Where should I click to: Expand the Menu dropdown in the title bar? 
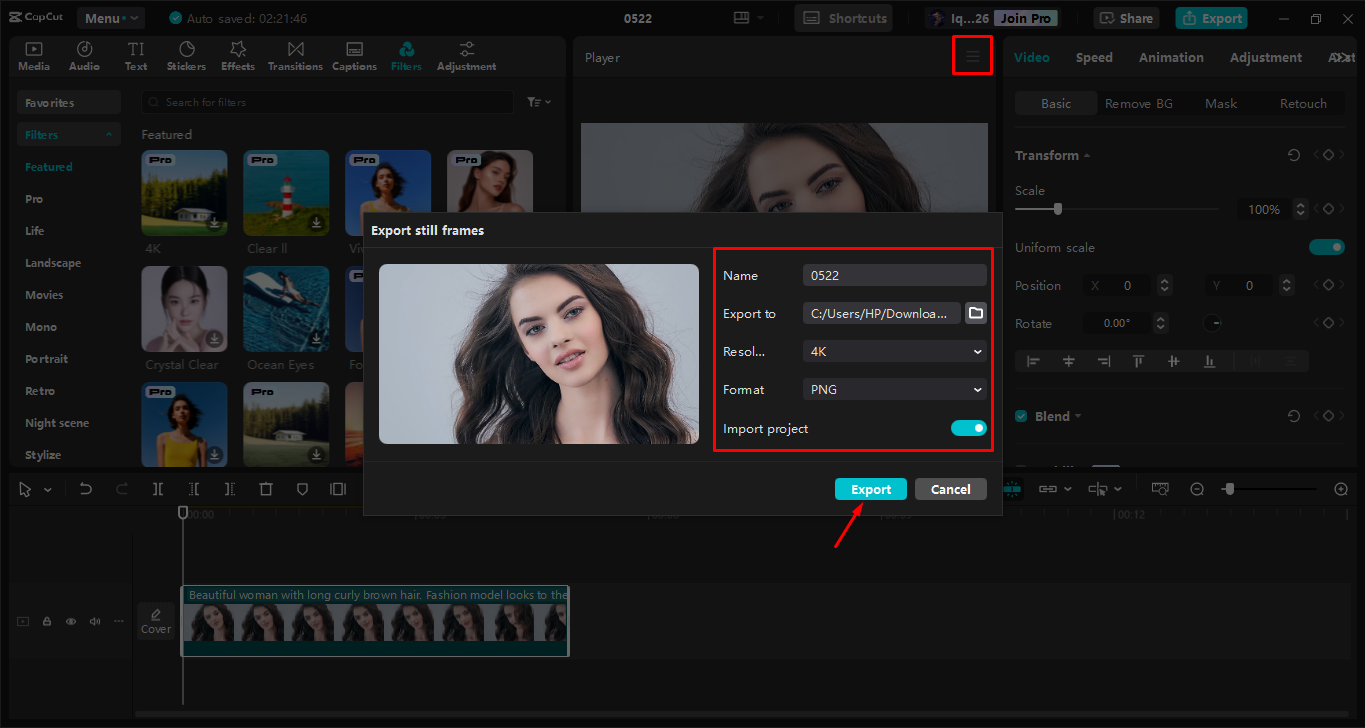110,17
